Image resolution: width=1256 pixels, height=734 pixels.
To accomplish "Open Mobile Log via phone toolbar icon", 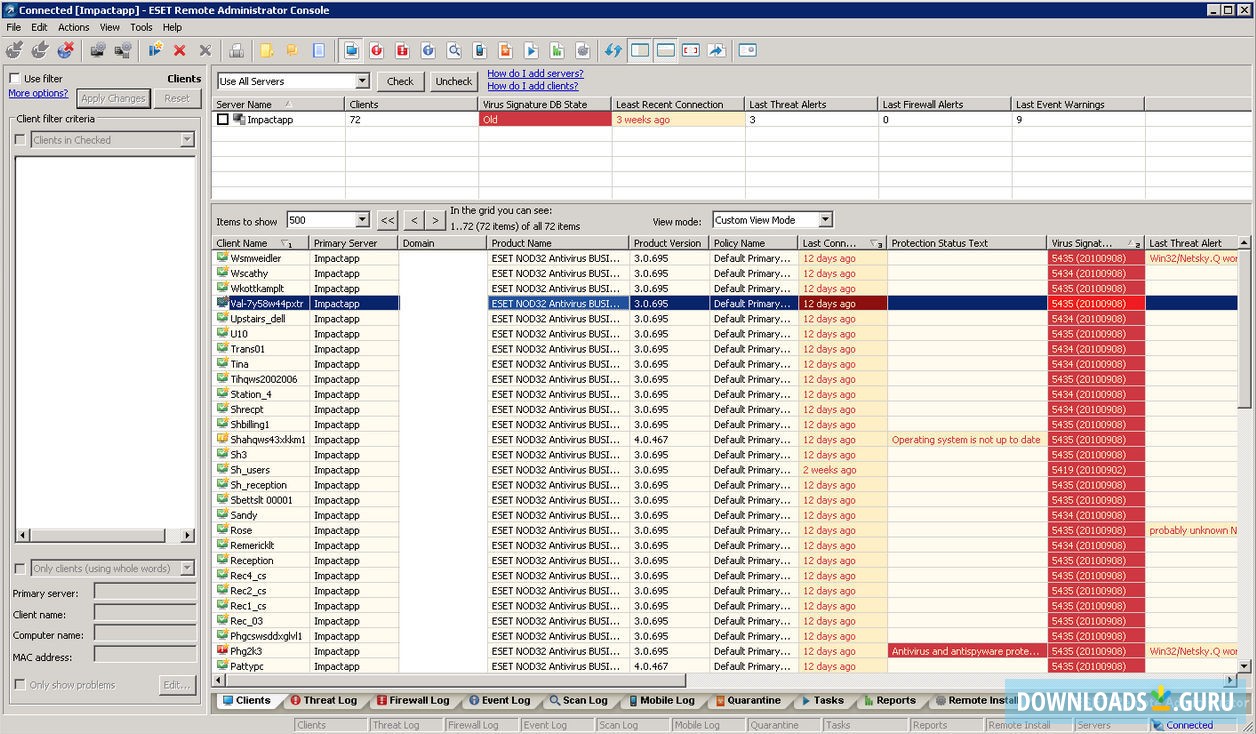I will [480, 50].
